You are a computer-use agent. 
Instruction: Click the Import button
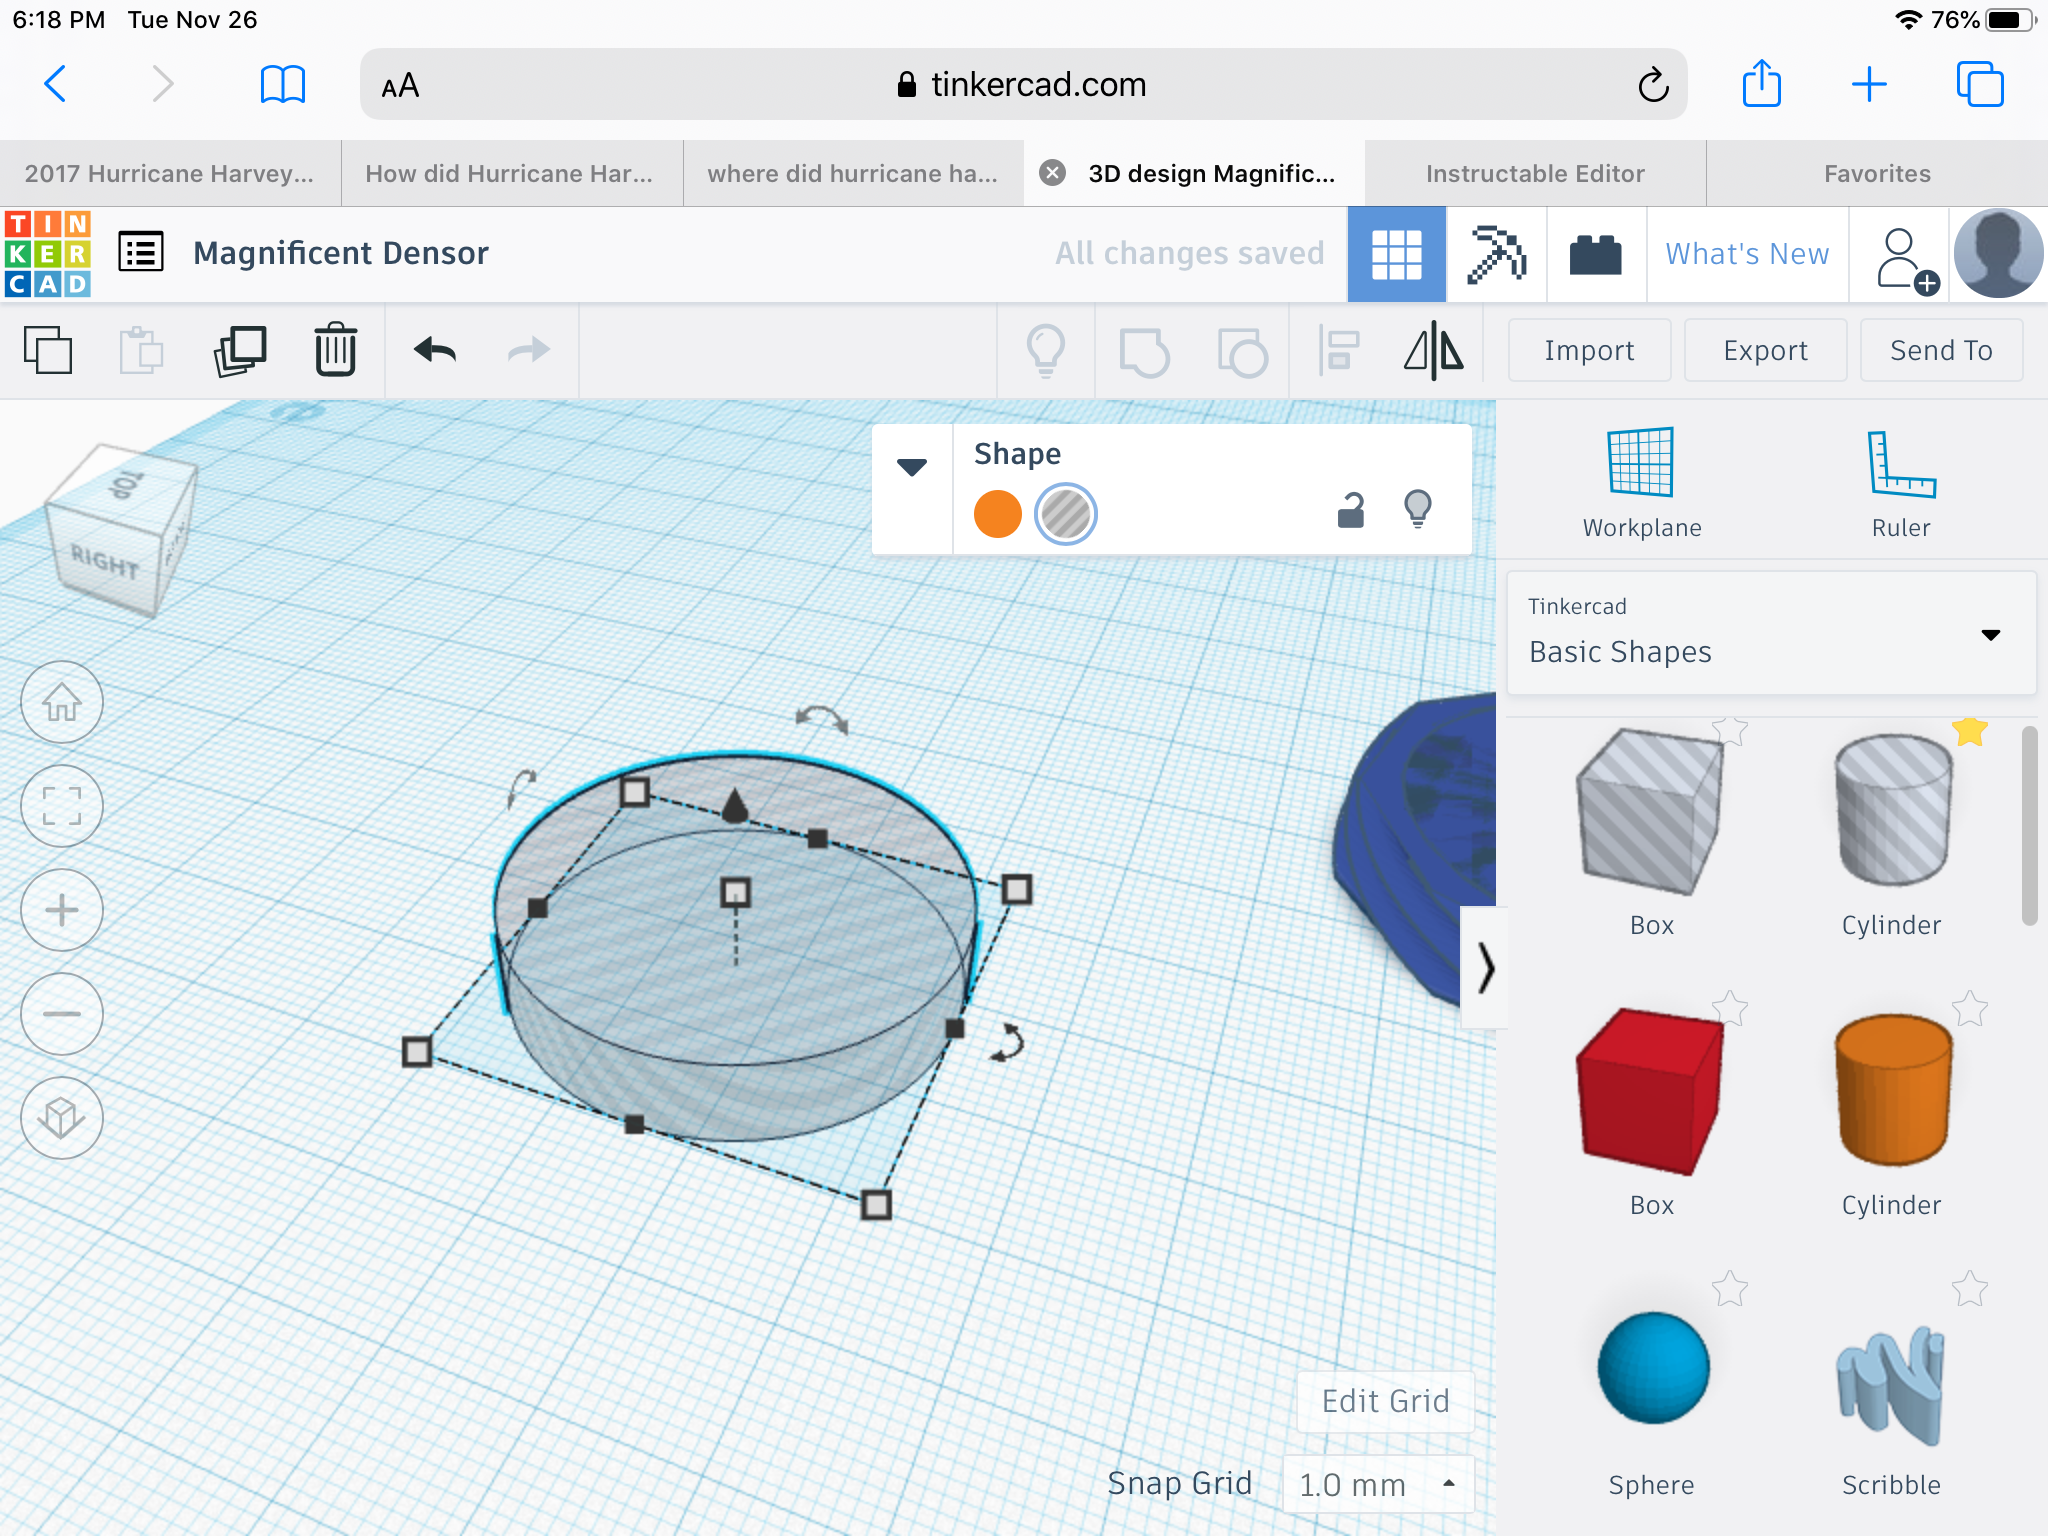pyautogui.click(x=1588, y=350)
